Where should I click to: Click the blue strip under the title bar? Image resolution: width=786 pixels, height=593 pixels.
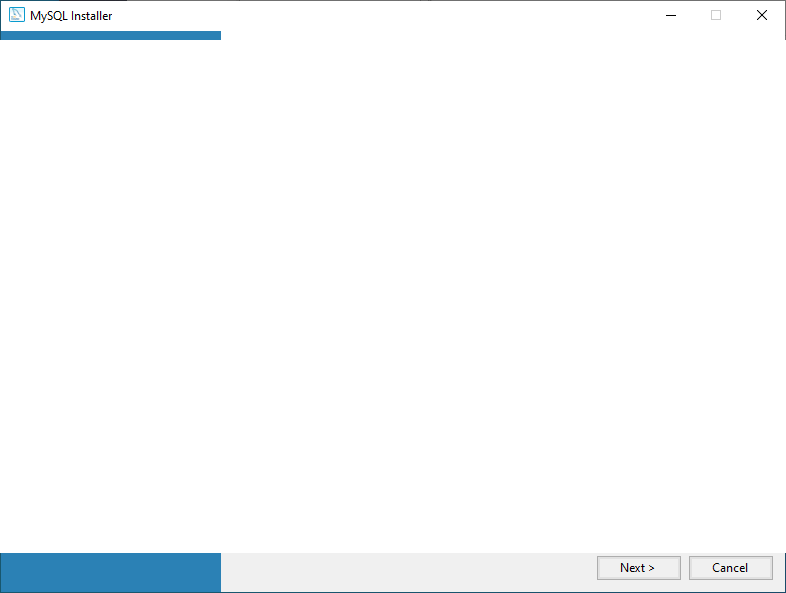pyautogui.click(x=110, y=35)
